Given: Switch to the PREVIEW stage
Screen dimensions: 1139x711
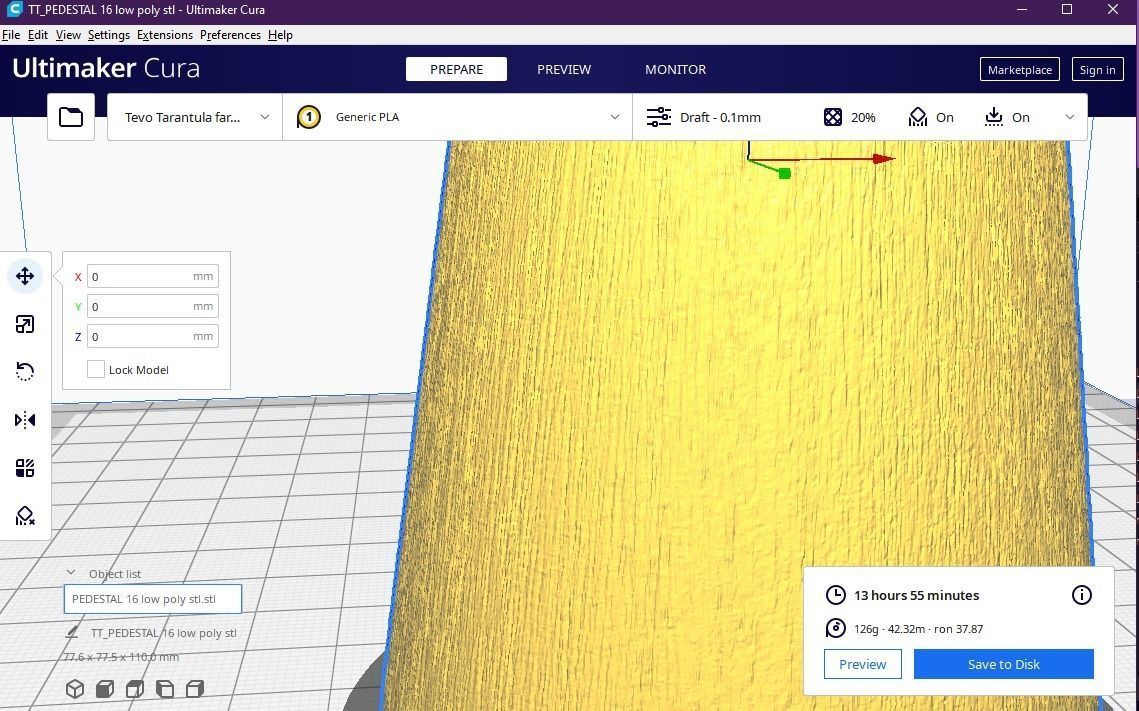Looking at the screenshot, I should click(x=564, y=69).
